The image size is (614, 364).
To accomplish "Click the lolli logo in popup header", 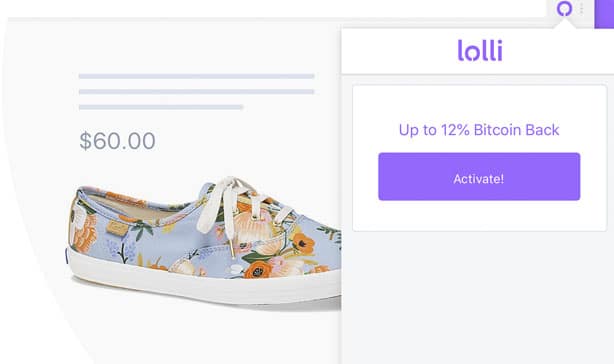I will 480,50.
